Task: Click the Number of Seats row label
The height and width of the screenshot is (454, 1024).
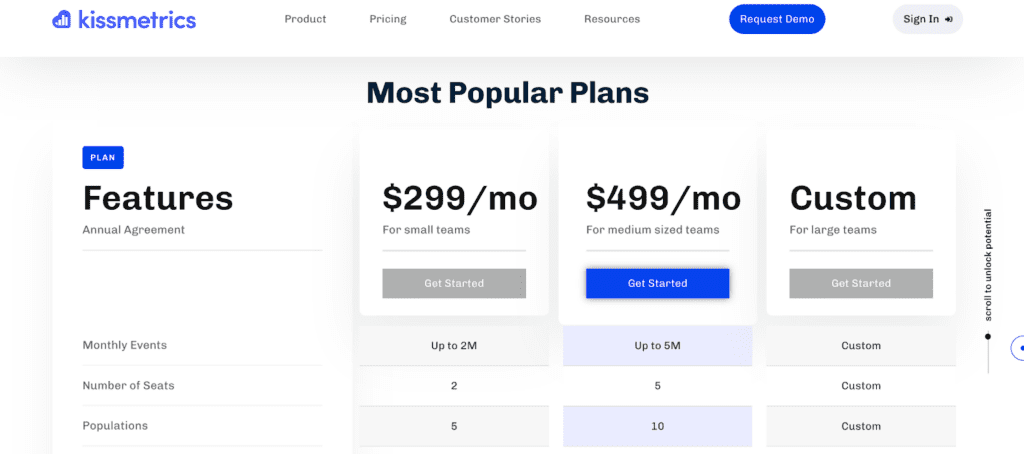Action: click(129, 385)
